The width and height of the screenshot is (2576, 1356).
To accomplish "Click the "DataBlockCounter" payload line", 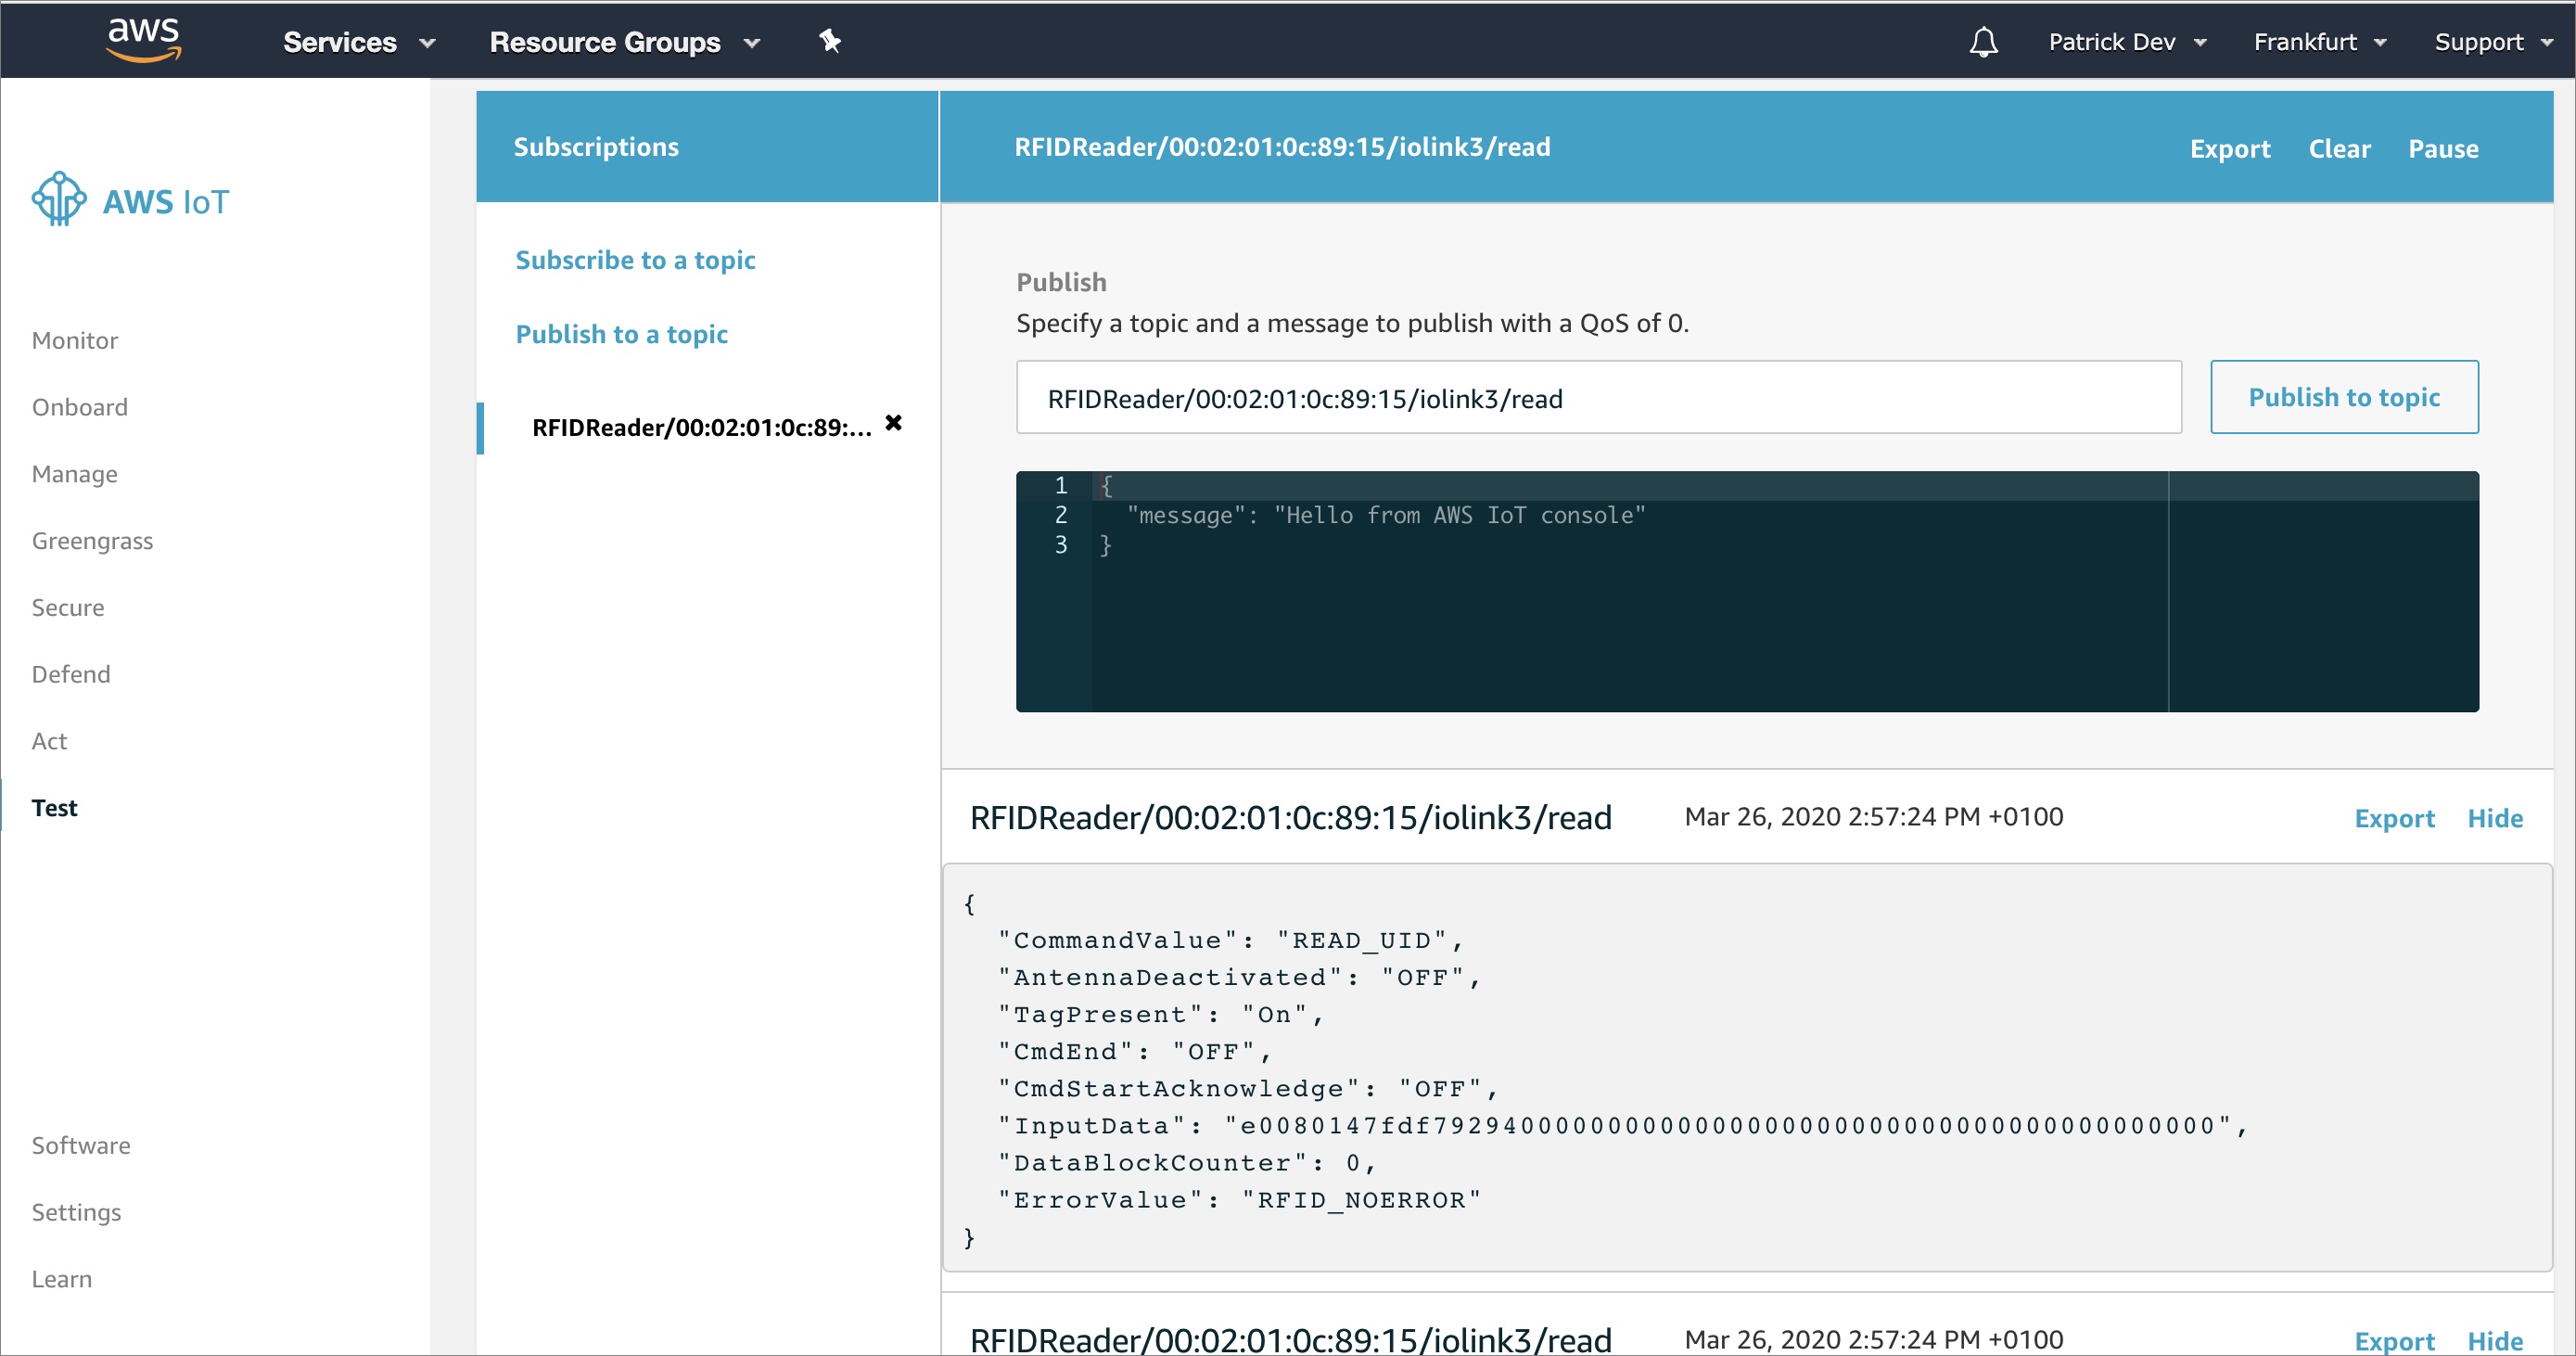I will [x=1187, y=1163].
